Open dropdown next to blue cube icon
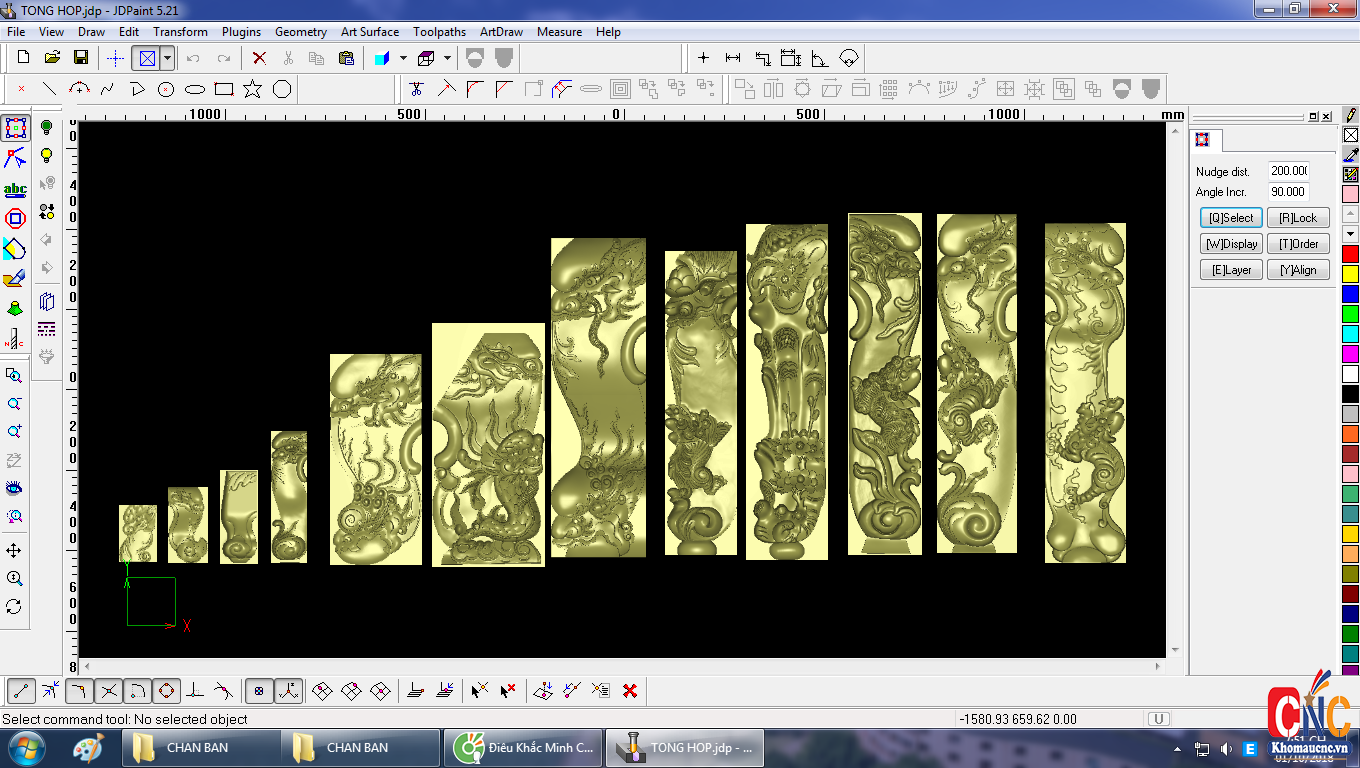Image resolution: width=1360 pixels, height=768 pixels. [x=403, y=58]
